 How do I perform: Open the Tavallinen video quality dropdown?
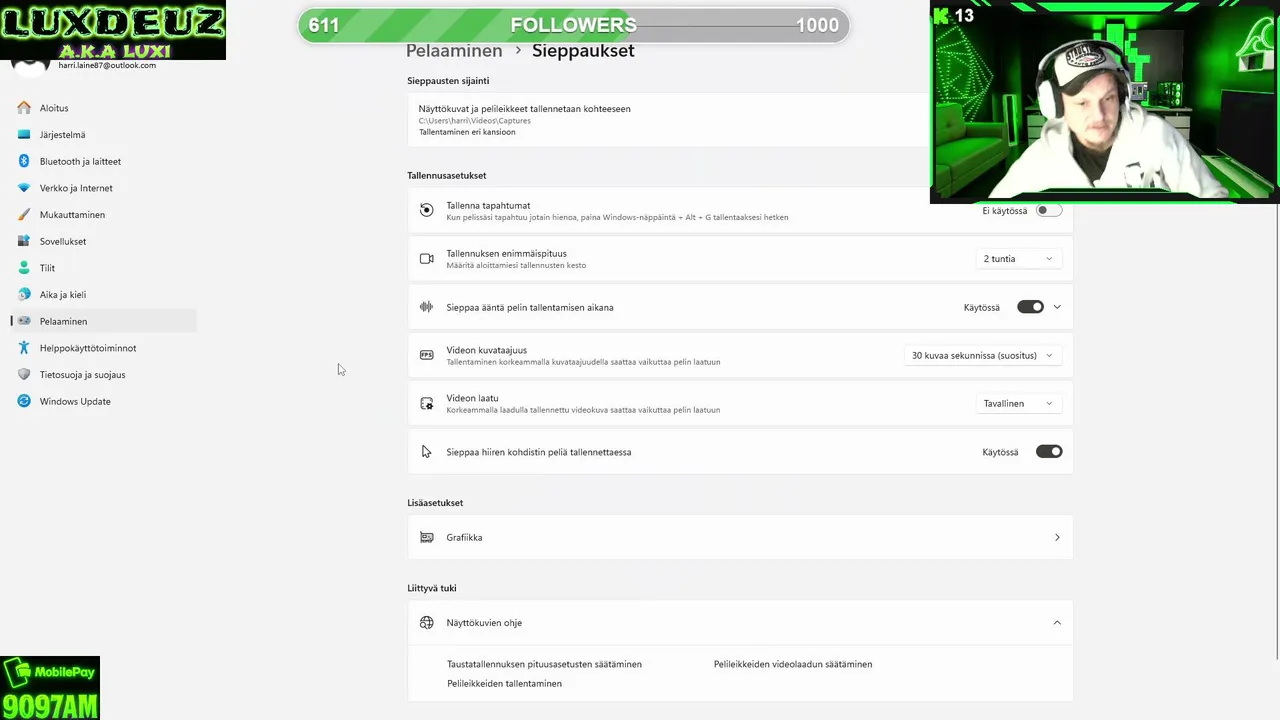click(x=1018, y=403)
